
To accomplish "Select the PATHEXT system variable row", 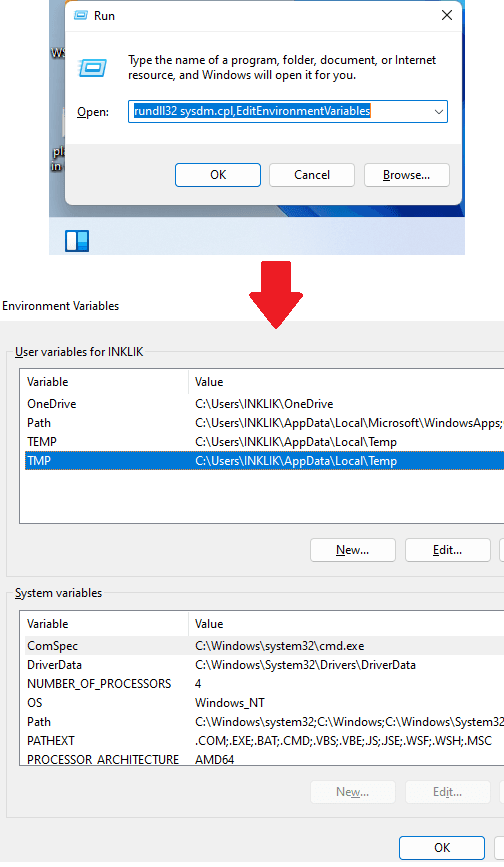I will [264, 741].
